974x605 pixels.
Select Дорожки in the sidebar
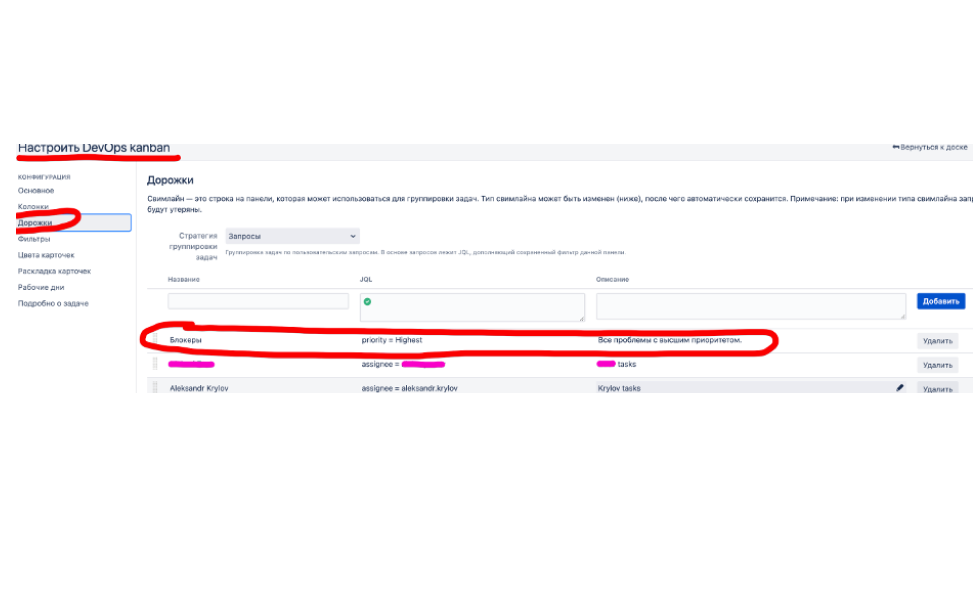point(35,222)
